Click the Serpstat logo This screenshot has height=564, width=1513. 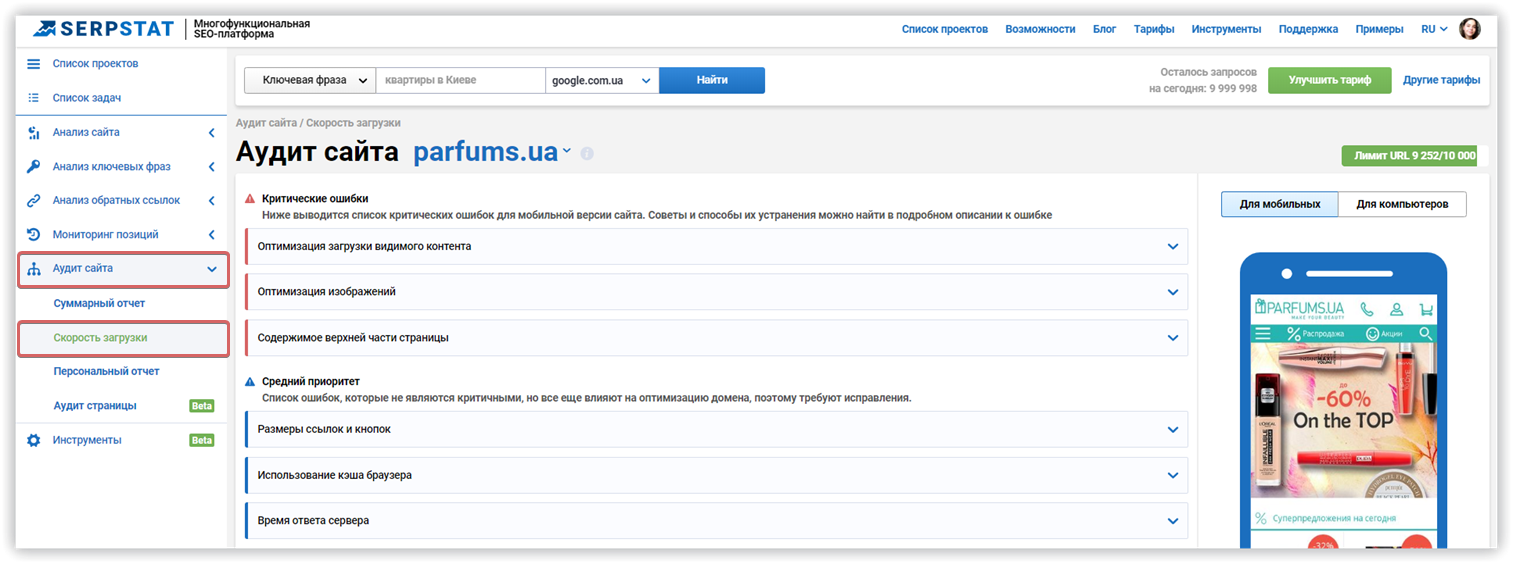click(x=103, y=29)
